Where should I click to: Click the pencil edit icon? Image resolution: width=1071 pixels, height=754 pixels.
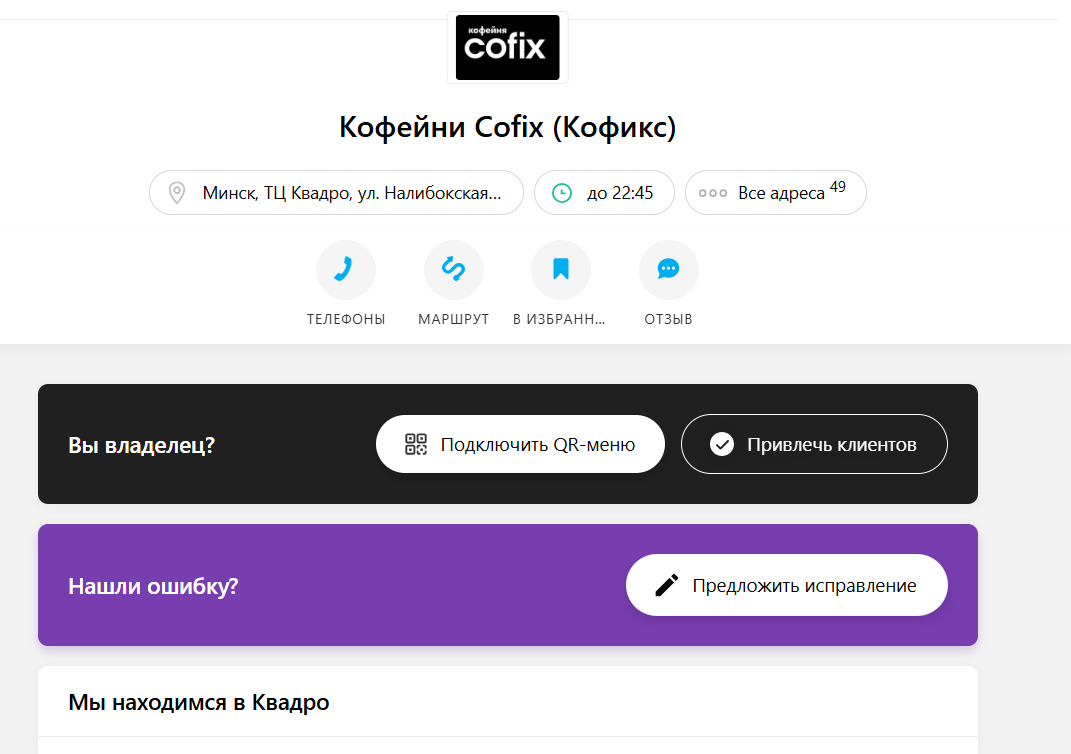click(667, 585)
